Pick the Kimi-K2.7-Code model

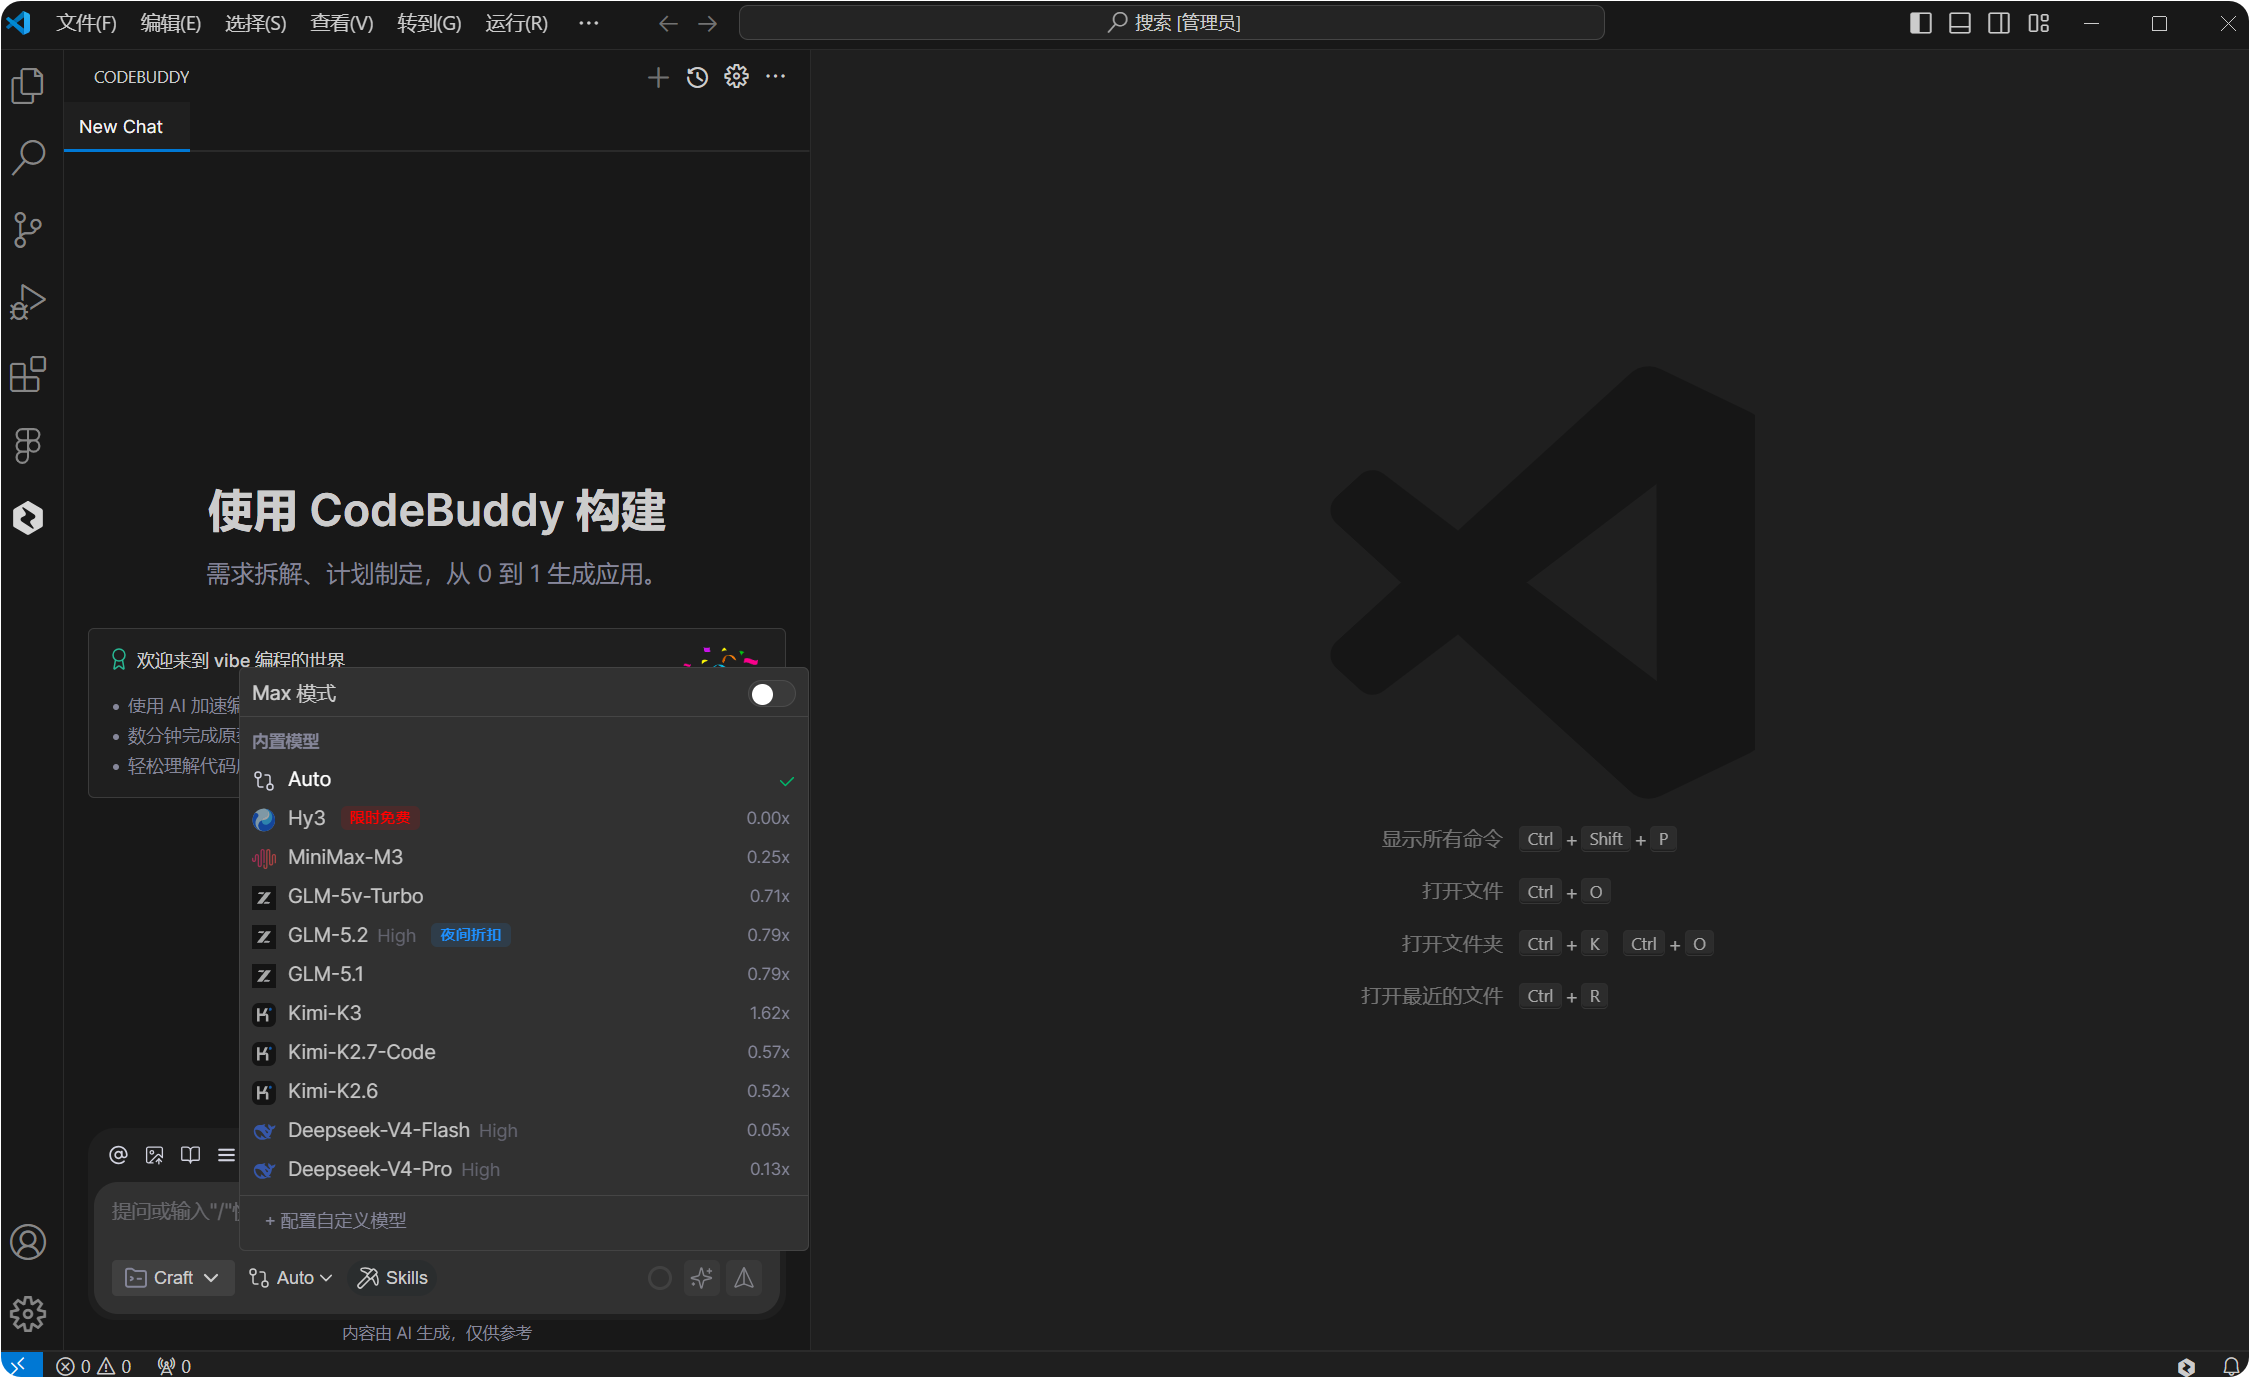(524, 1053)
